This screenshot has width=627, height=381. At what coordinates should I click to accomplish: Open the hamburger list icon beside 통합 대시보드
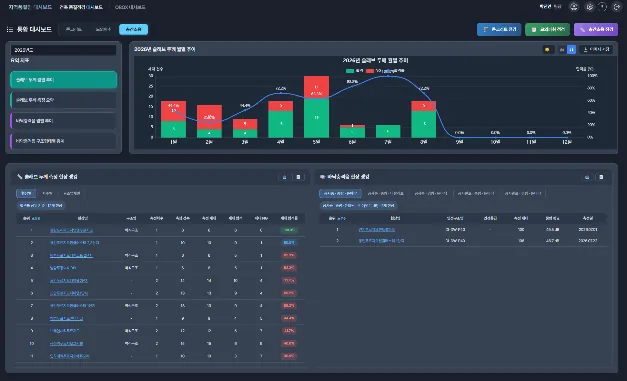[10, 30]
